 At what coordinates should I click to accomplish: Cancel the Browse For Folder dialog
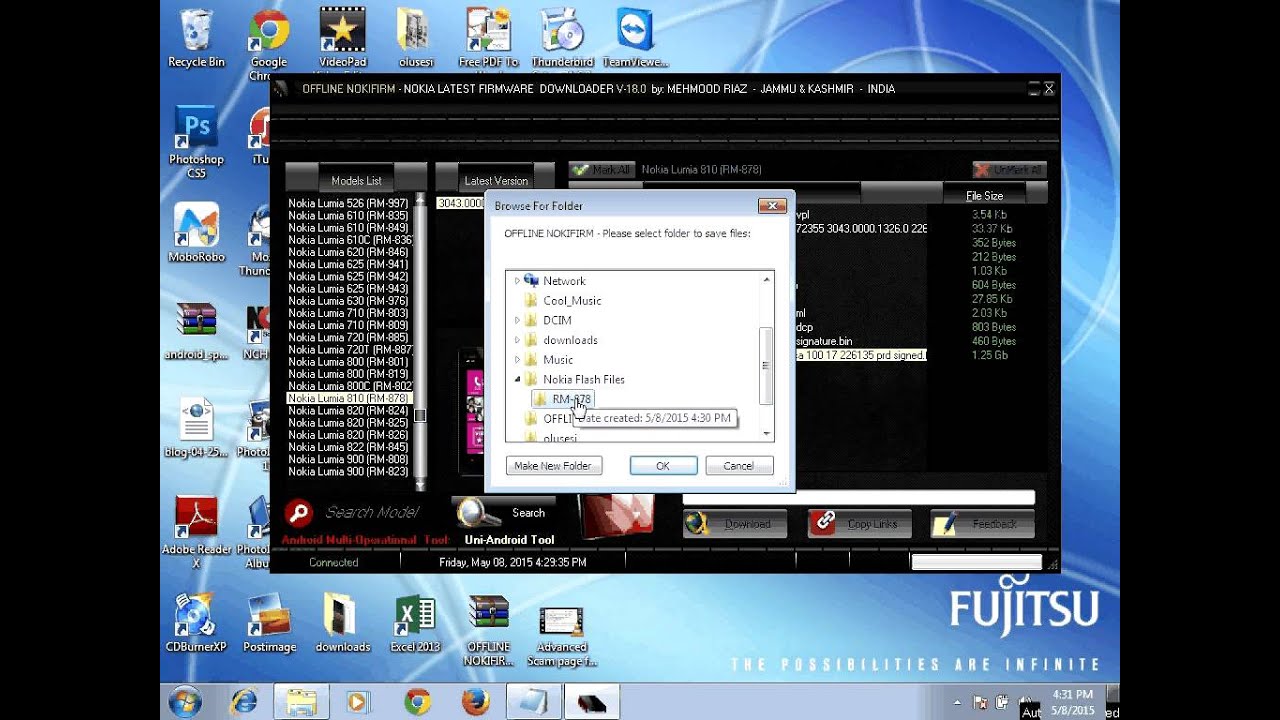click(739, 466)
